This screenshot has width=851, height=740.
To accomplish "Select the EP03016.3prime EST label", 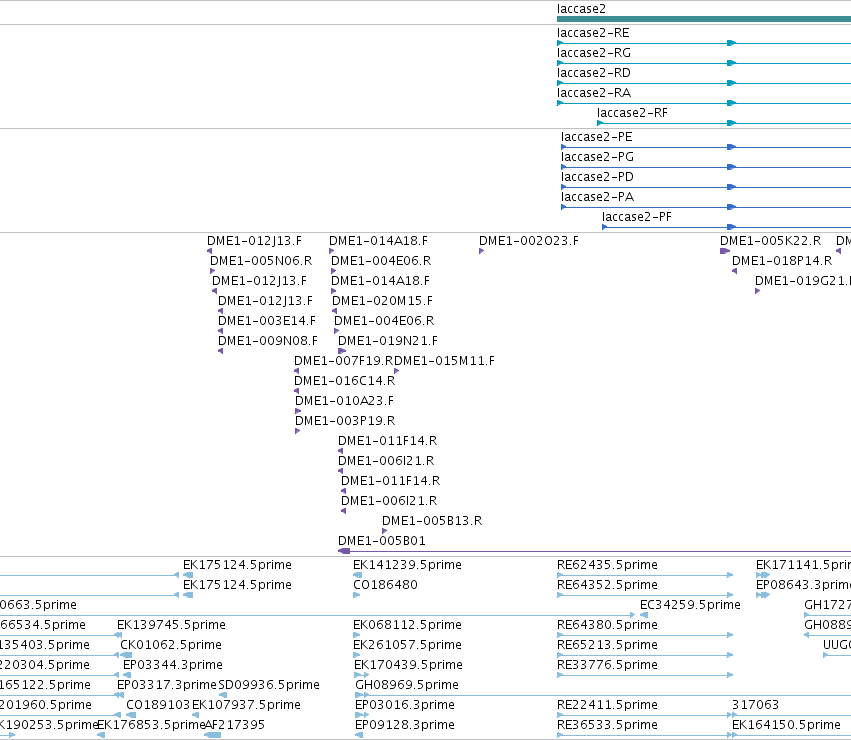I will point(405,705).
